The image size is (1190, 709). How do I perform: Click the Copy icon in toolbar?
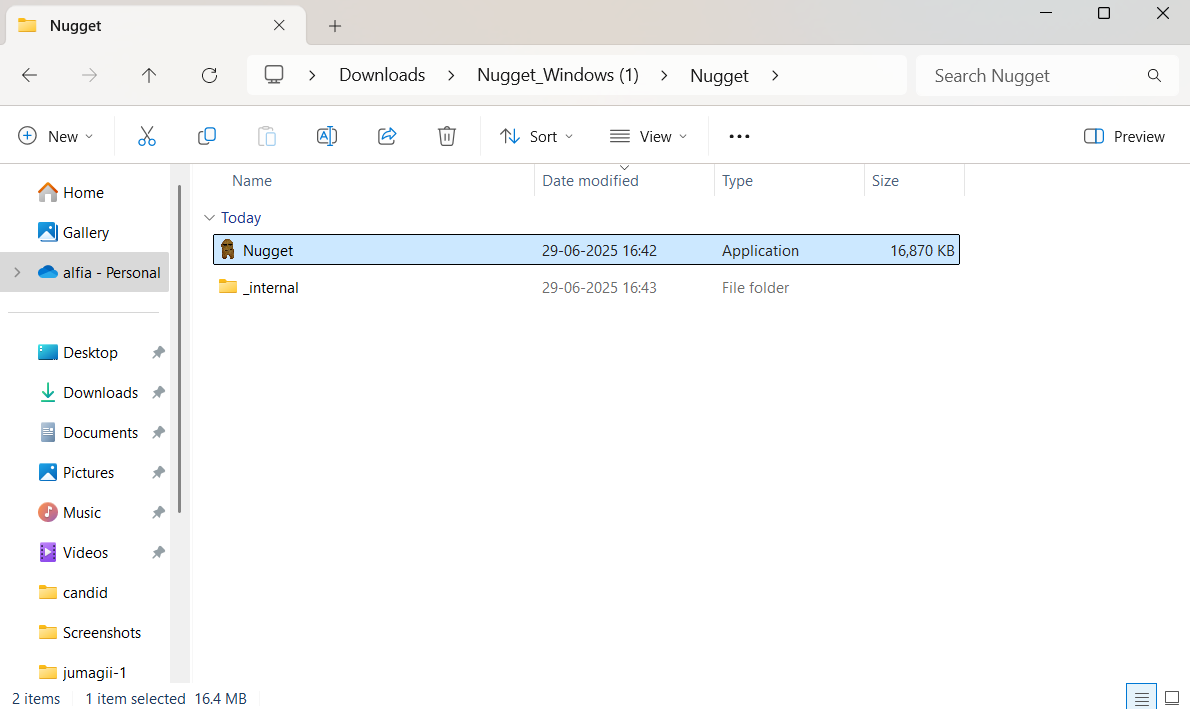coord(206,137)
